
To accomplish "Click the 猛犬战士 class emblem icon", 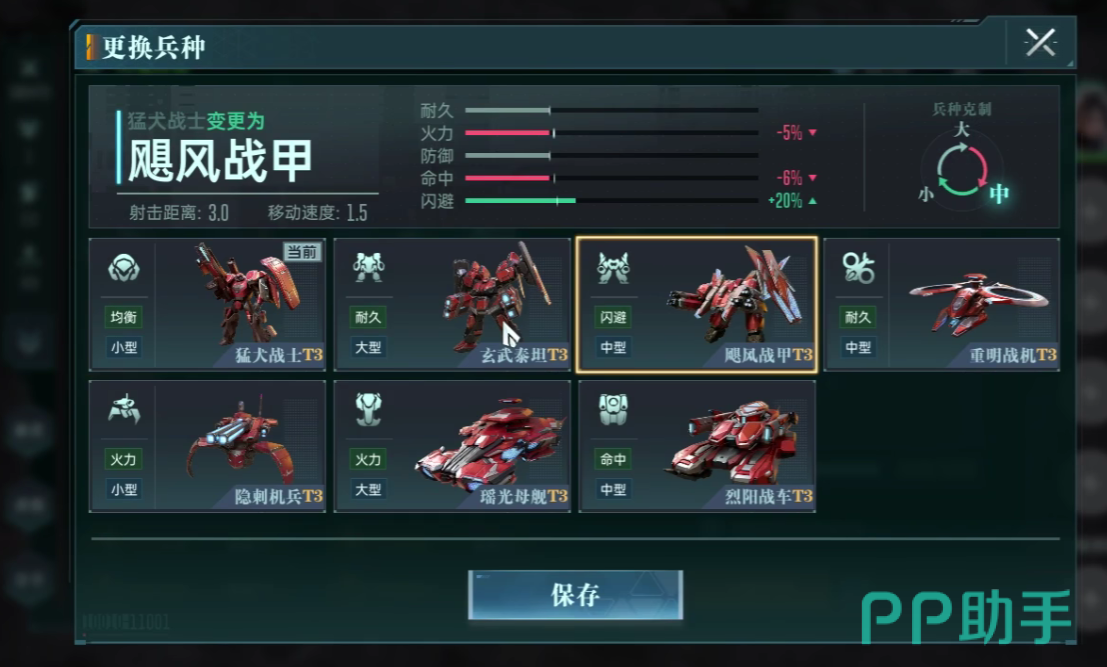I will point(124,268).
